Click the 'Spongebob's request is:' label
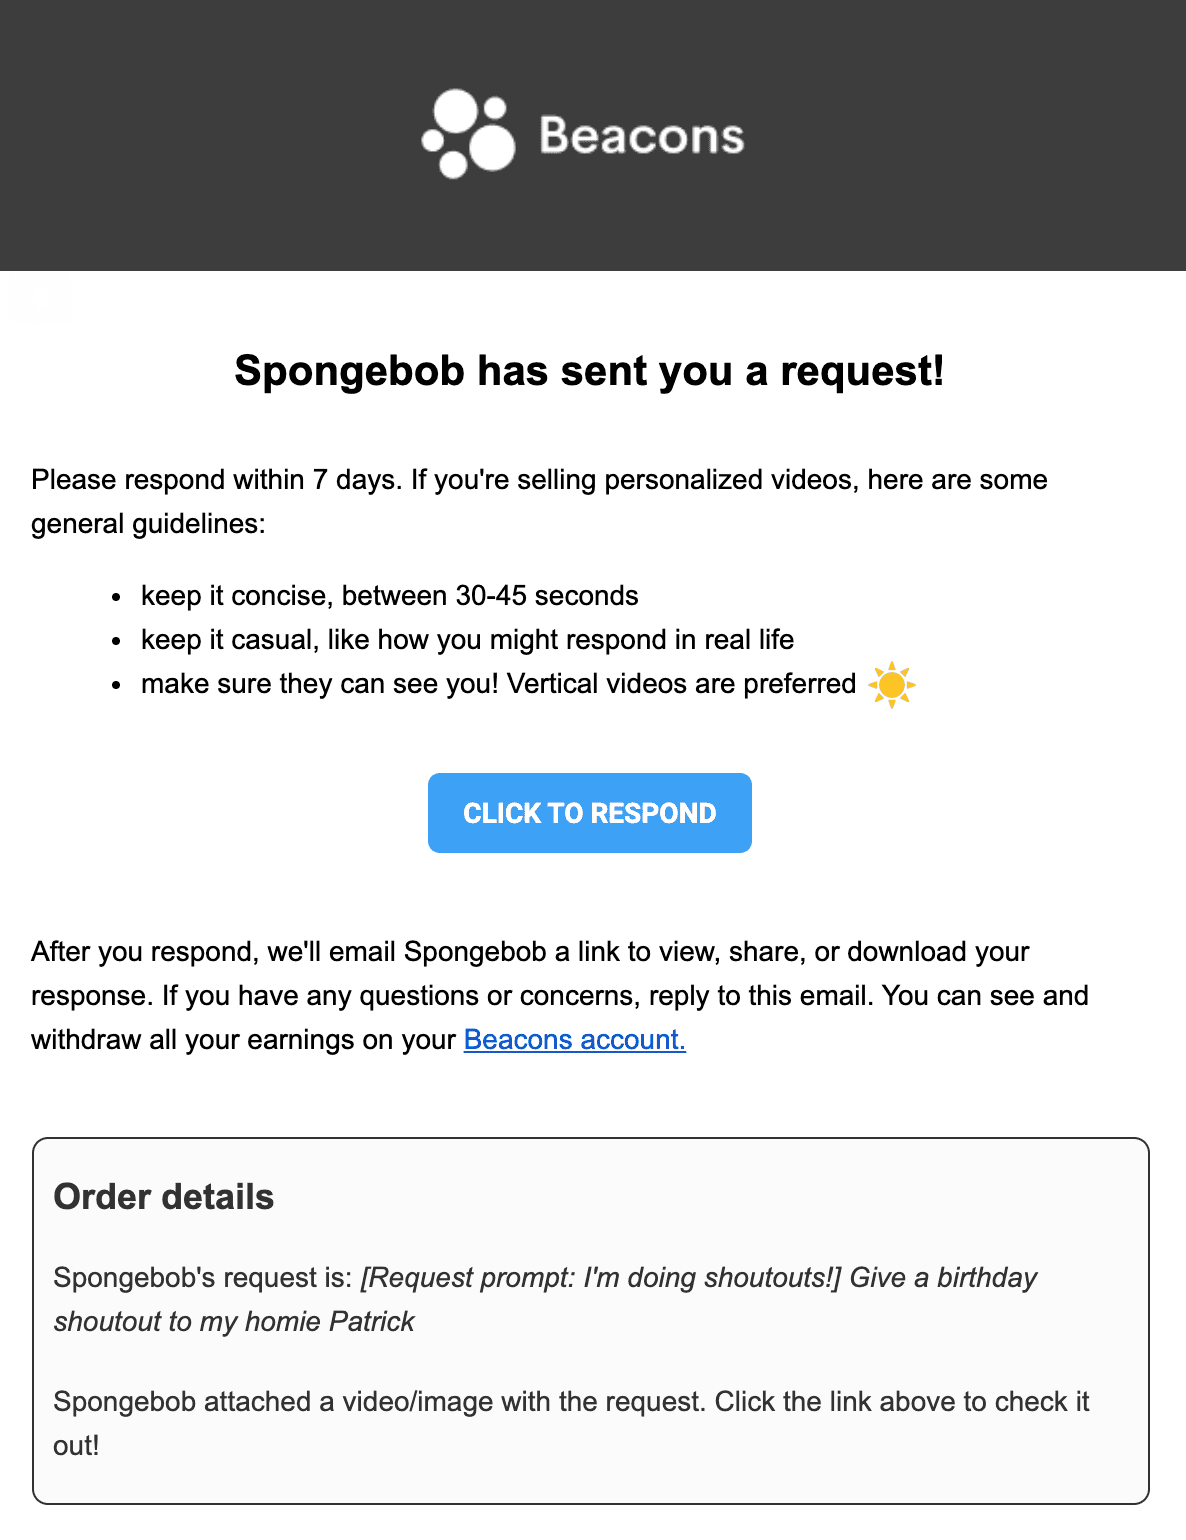 pyautogui.click(x=202, y=1278)
